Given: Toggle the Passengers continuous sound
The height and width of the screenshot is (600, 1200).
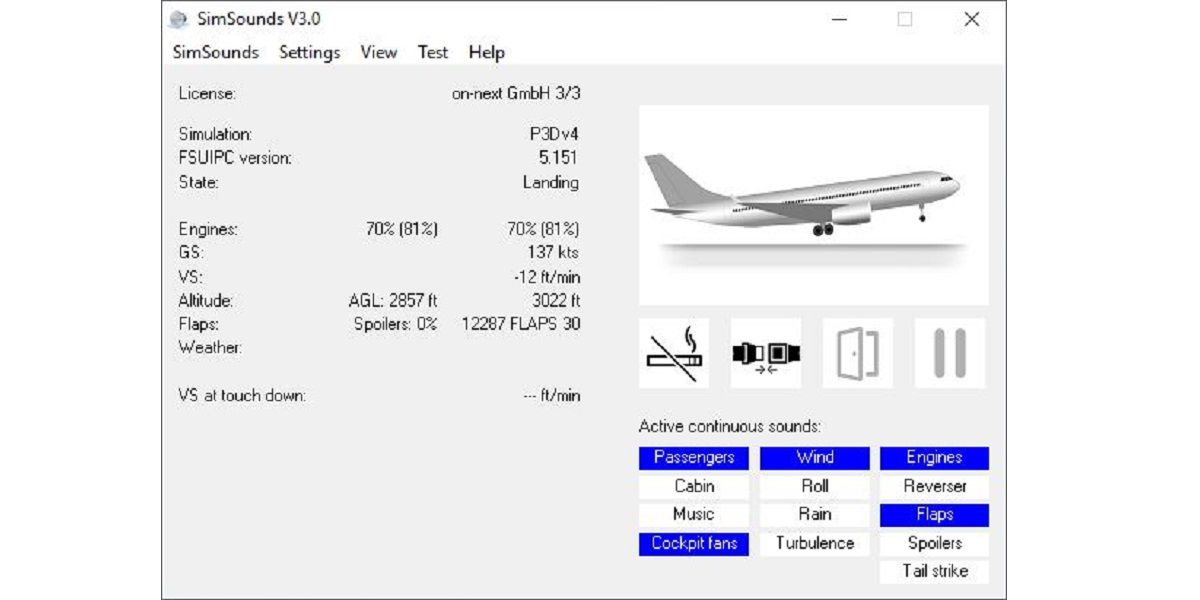Looking at the screenshot, I should coord(694,458).
